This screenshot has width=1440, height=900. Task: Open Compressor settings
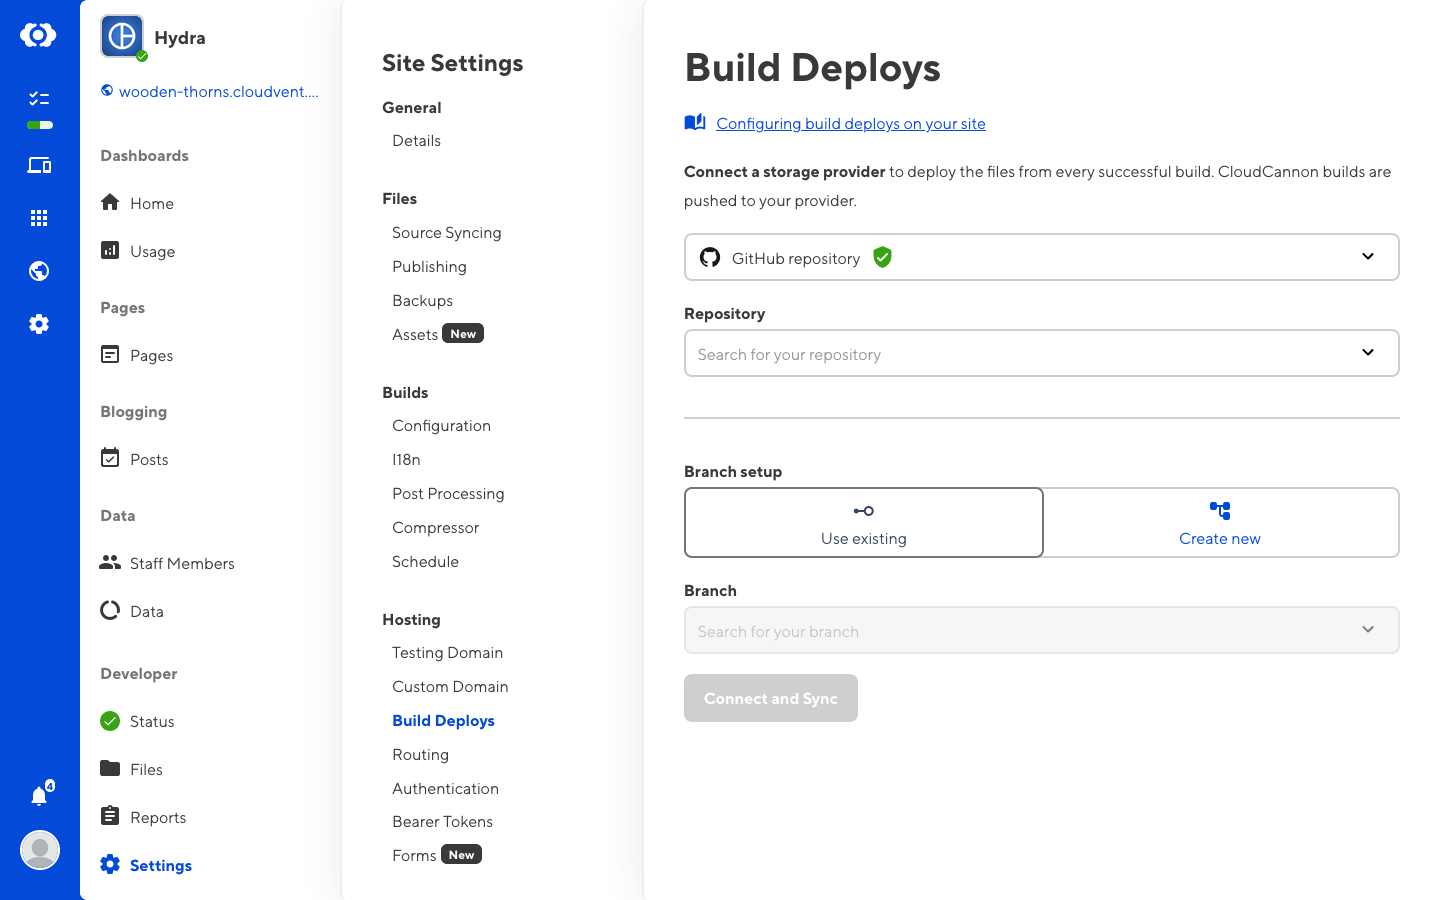click(x=435, y=528)
